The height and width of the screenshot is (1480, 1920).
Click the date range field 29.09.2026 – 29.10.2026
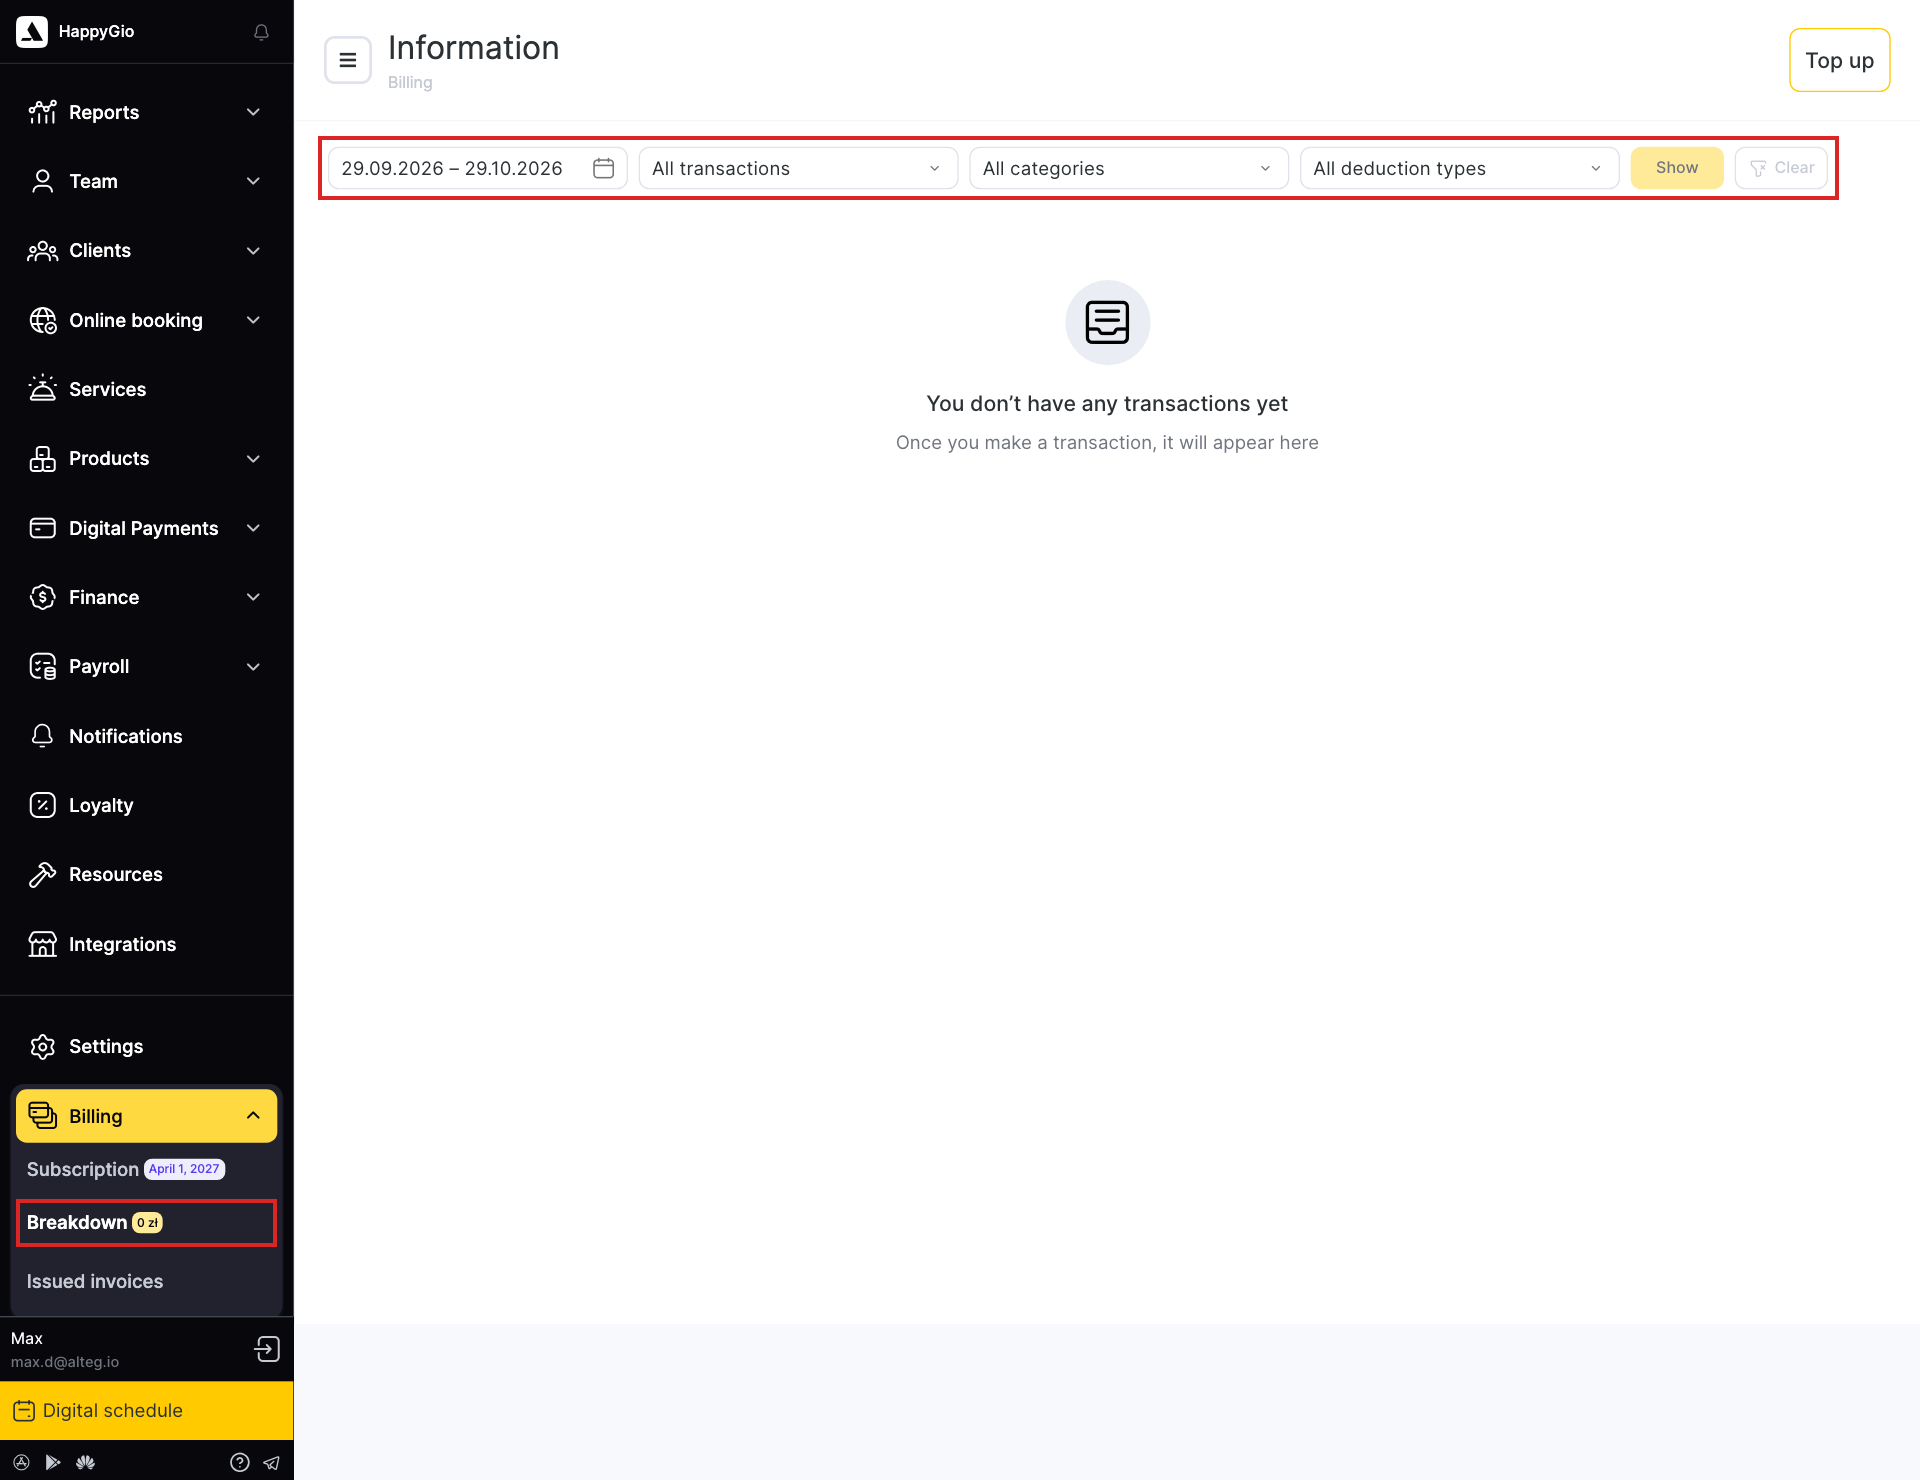click(478, 168)
